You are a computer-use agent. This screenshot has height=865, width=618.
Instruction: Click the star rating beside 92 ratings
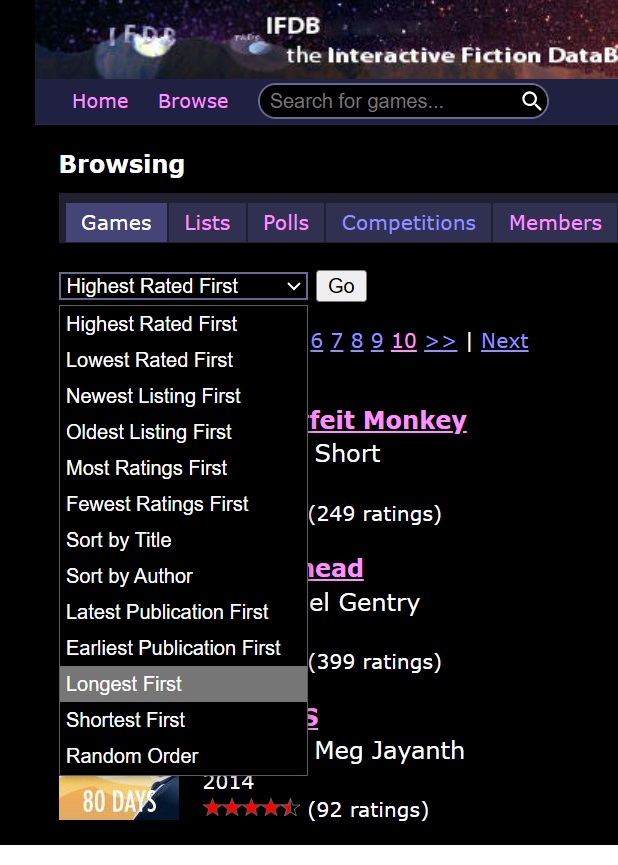tap(251, 809)
